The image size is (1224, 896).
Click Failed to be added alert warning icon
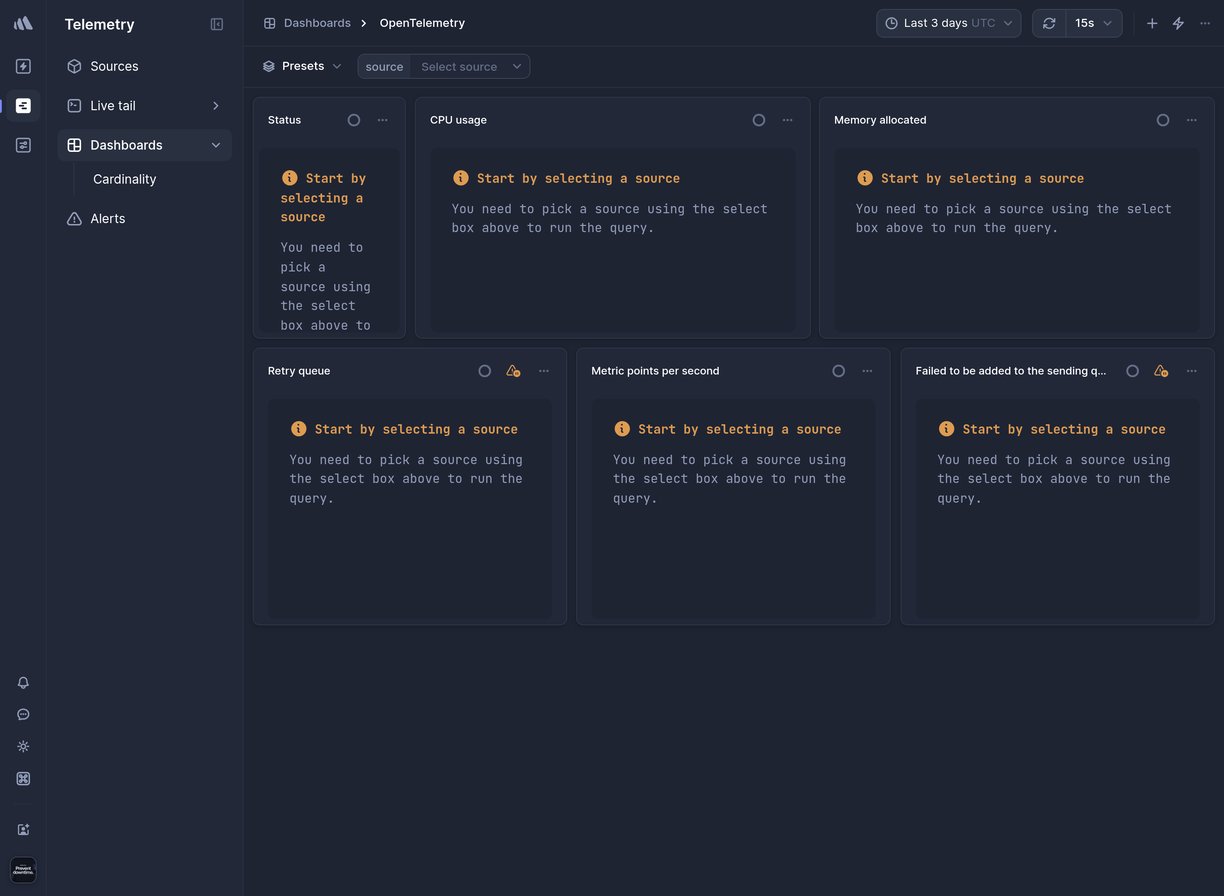[1161, 371]
